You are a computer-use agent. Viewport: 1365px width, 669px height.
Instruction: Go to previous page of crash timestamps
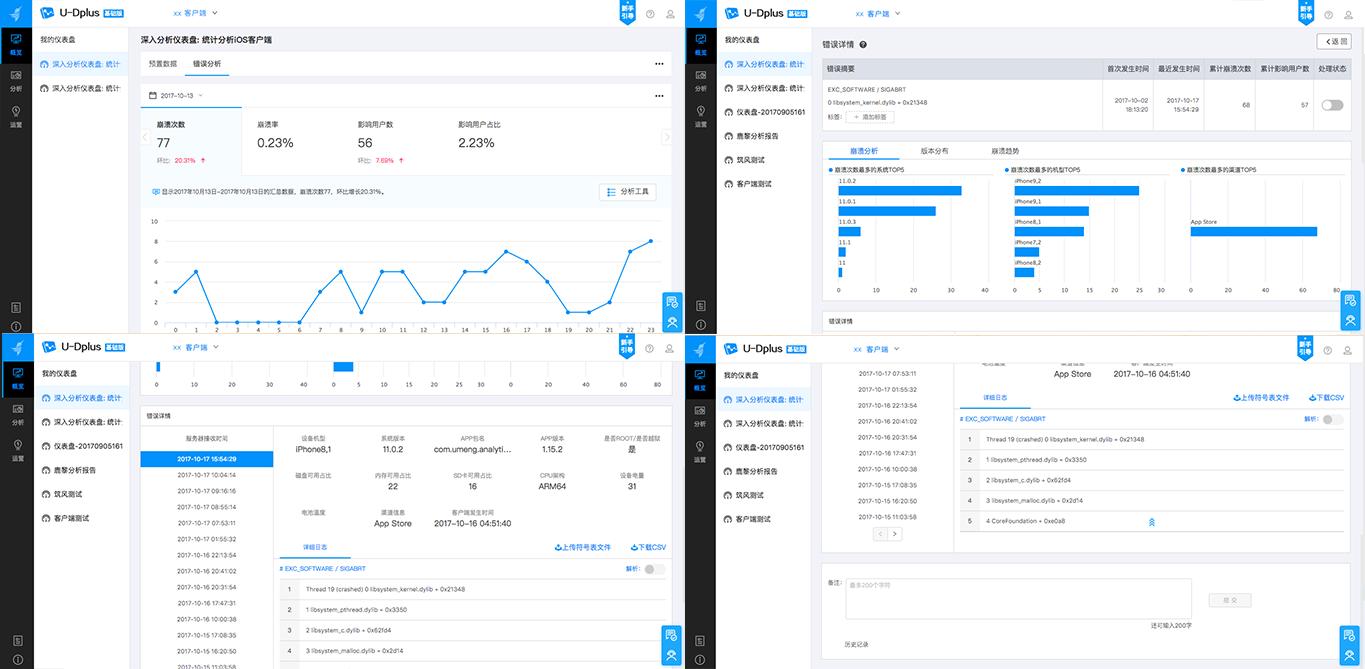[x=880, y=534]
